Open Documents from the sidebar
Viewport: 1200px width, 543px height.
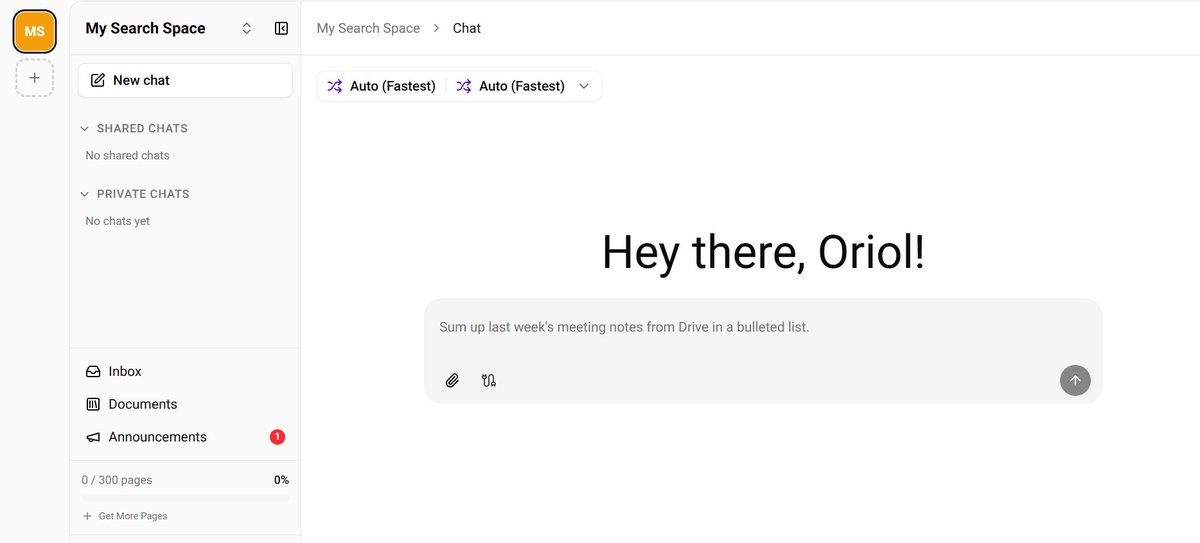185,404
